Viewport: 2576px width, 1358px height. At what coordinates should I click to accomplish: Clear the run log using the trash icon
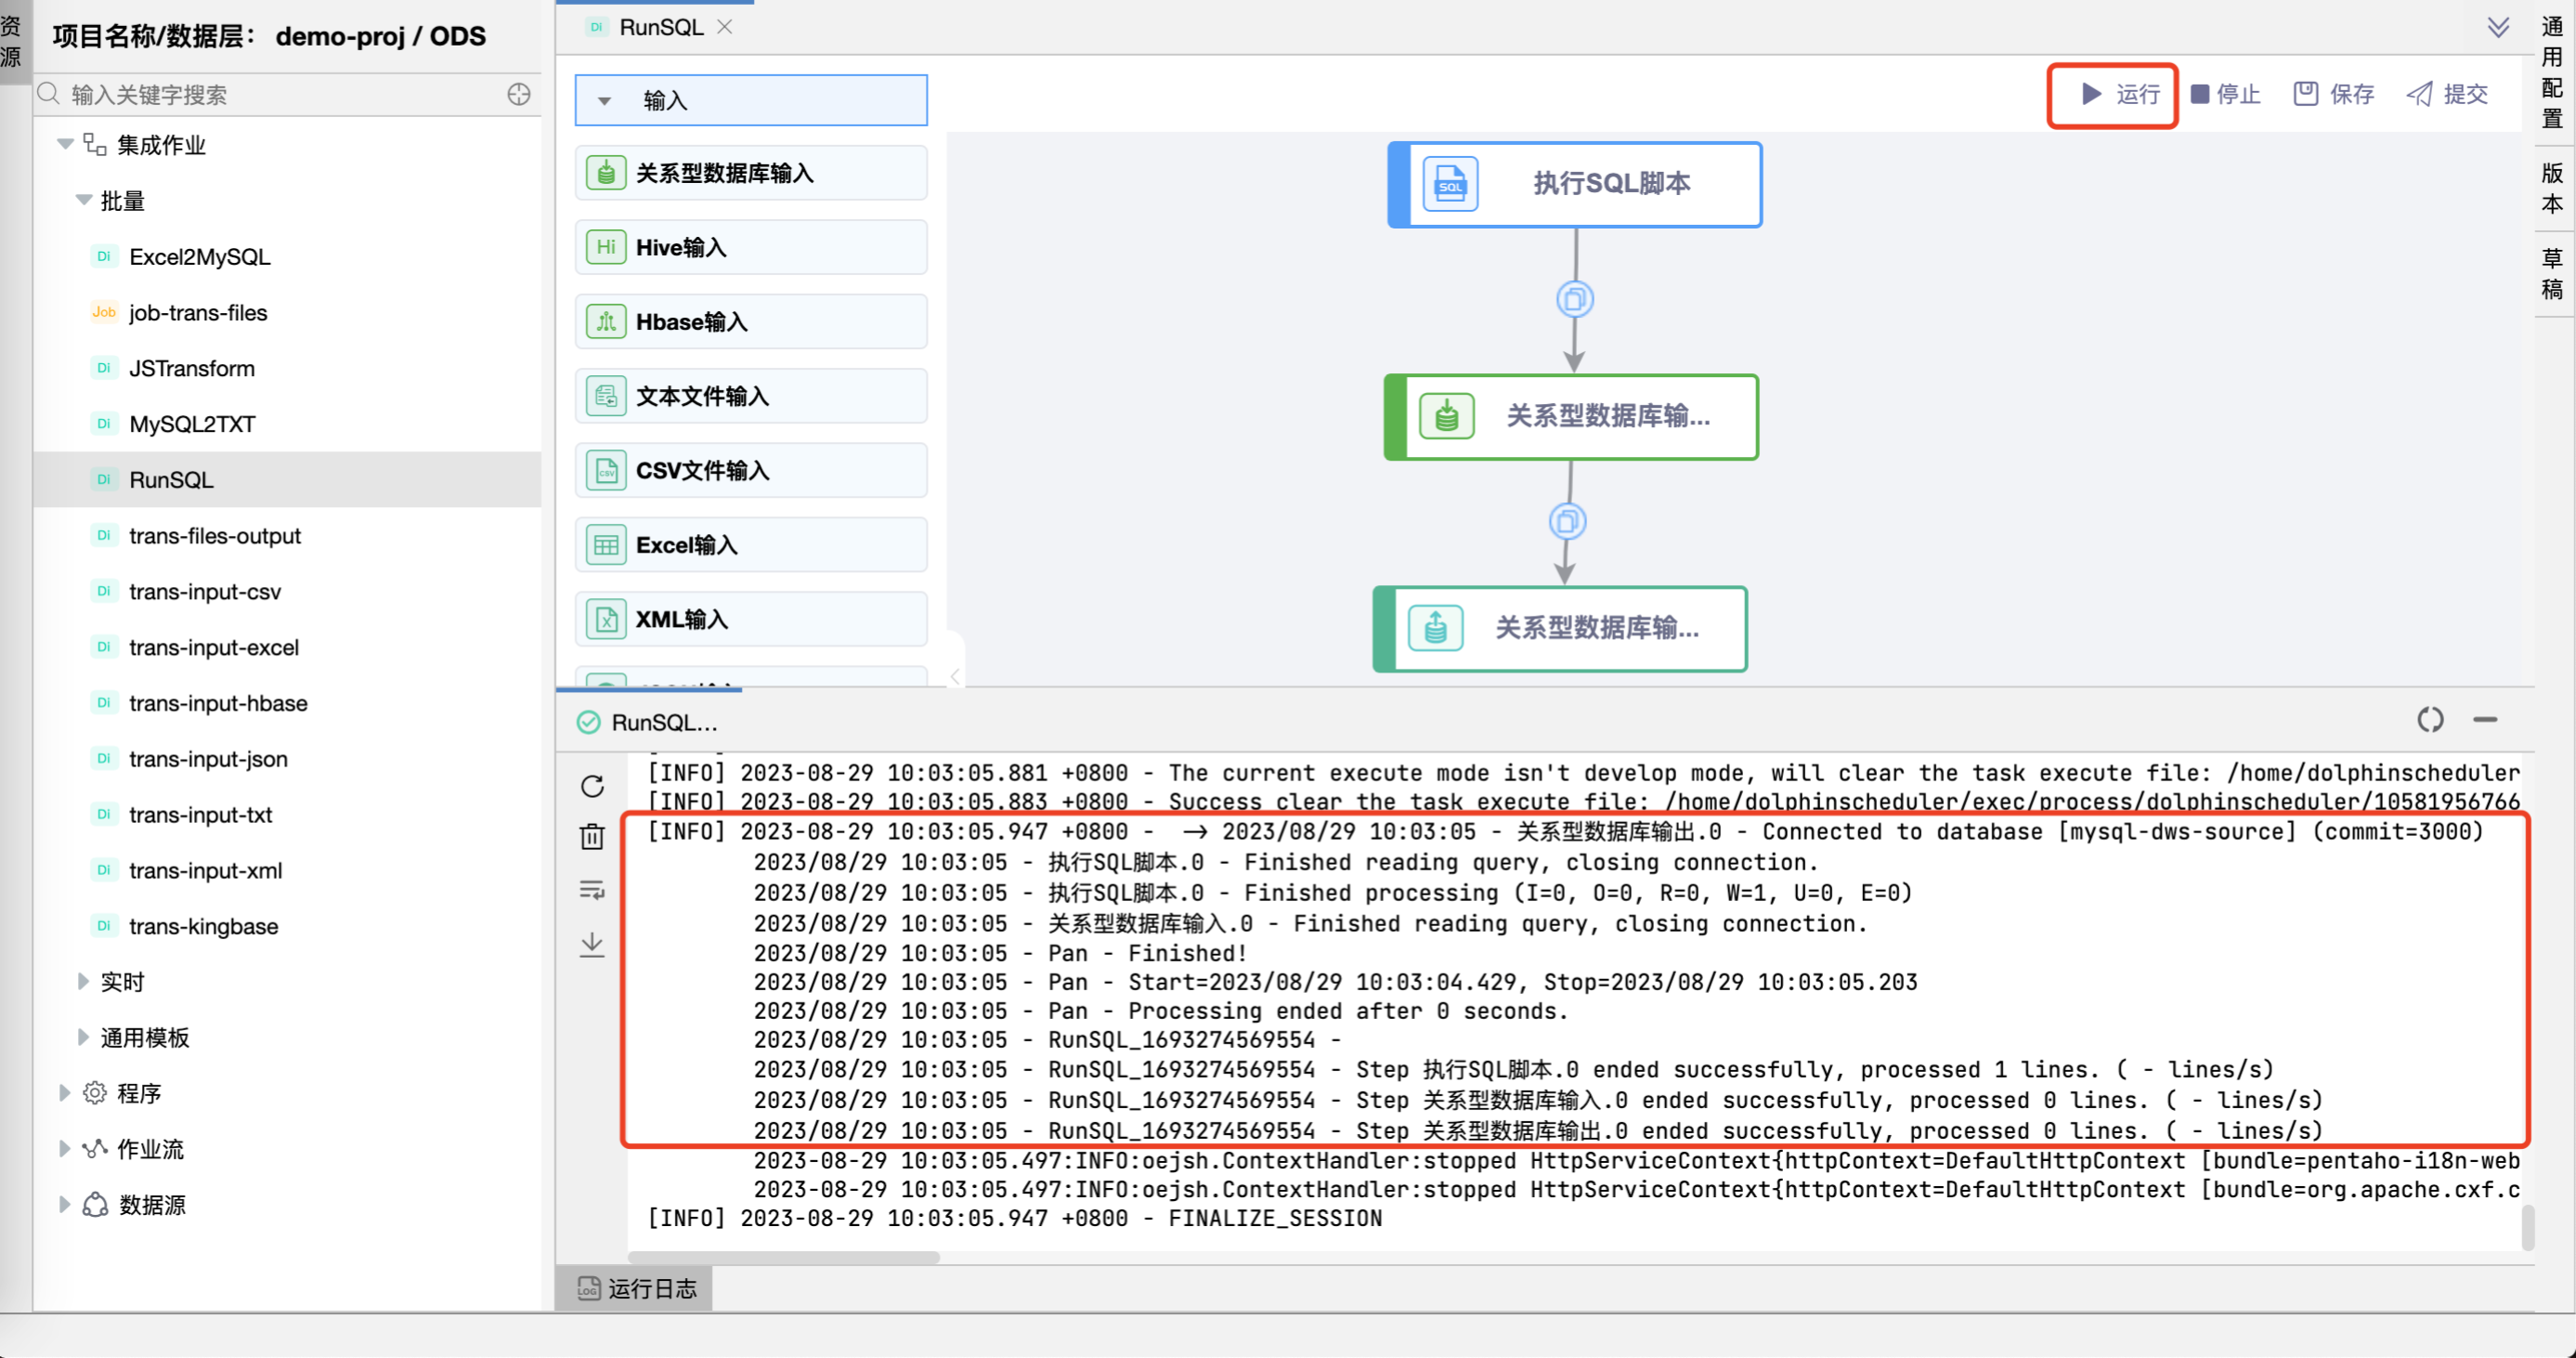coord(592,837)
